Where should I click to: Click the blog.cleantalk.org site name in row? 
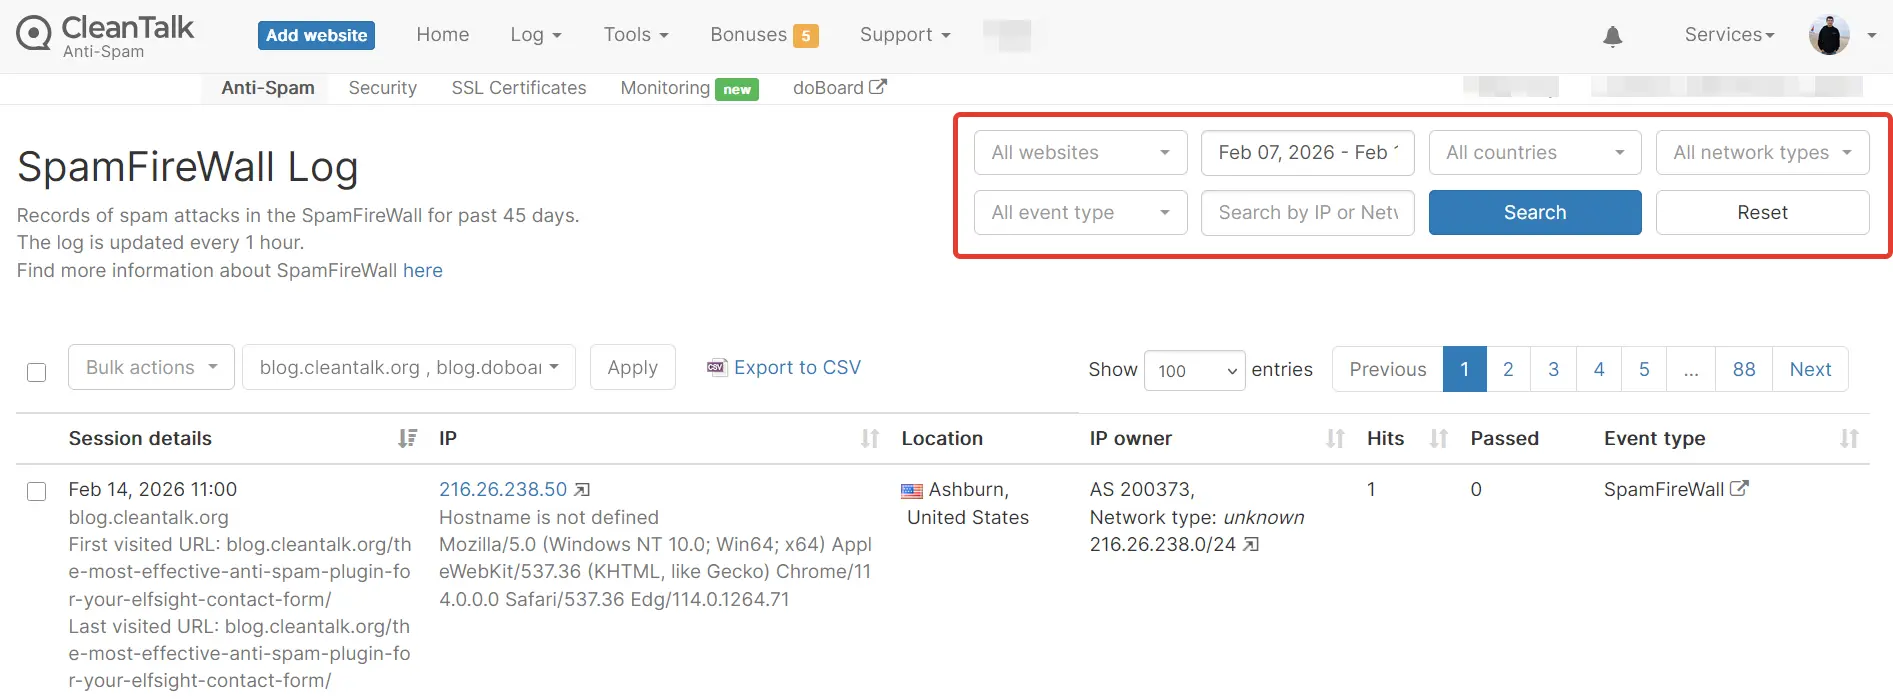click(148, 517)
